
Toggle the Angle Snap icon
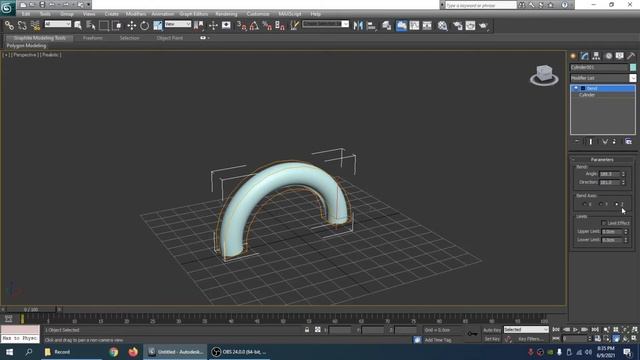pos(254,26)
